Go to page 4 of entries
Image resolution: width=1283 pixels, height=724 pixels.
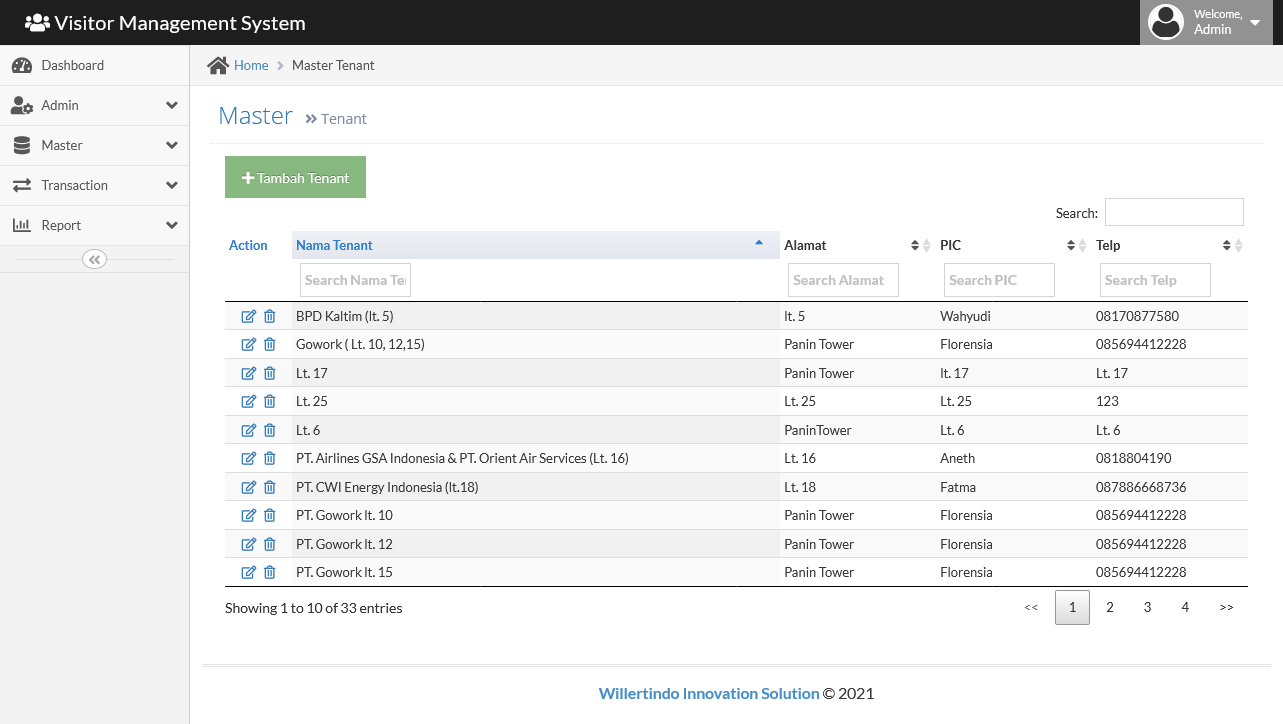coord(1185,607)
